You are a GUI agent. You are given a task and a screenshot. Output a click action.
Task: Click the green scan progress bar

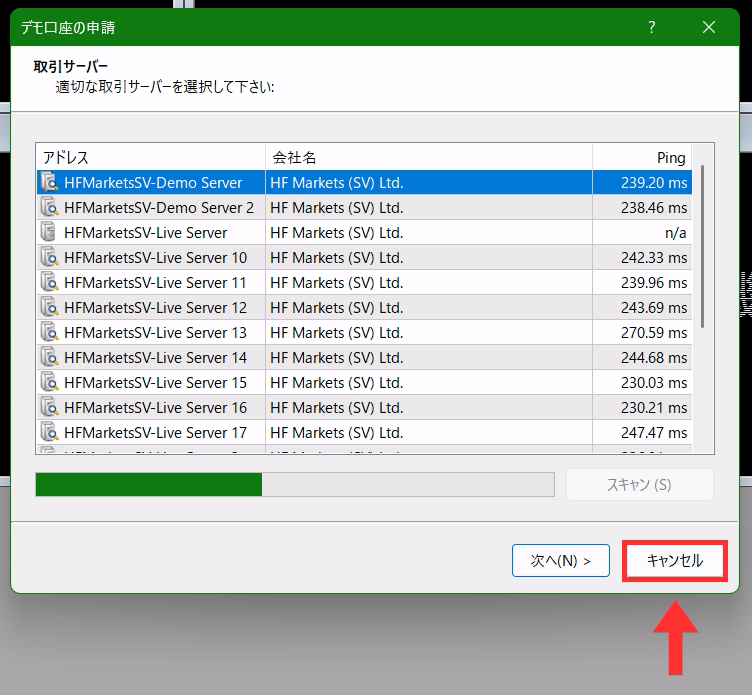[x=295, y=484]
